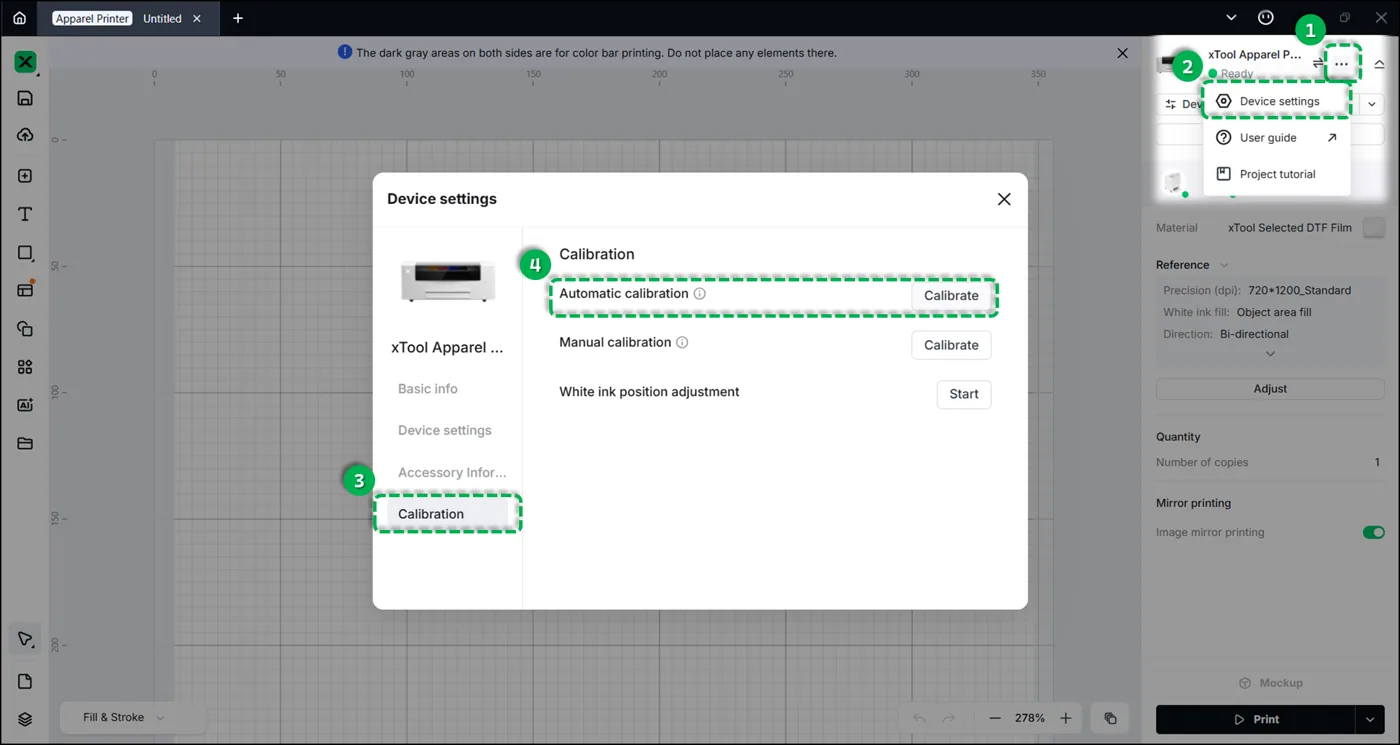Open User guide menu entry
This screenshot has height=745, width=1400.
tap(1277, 138)
